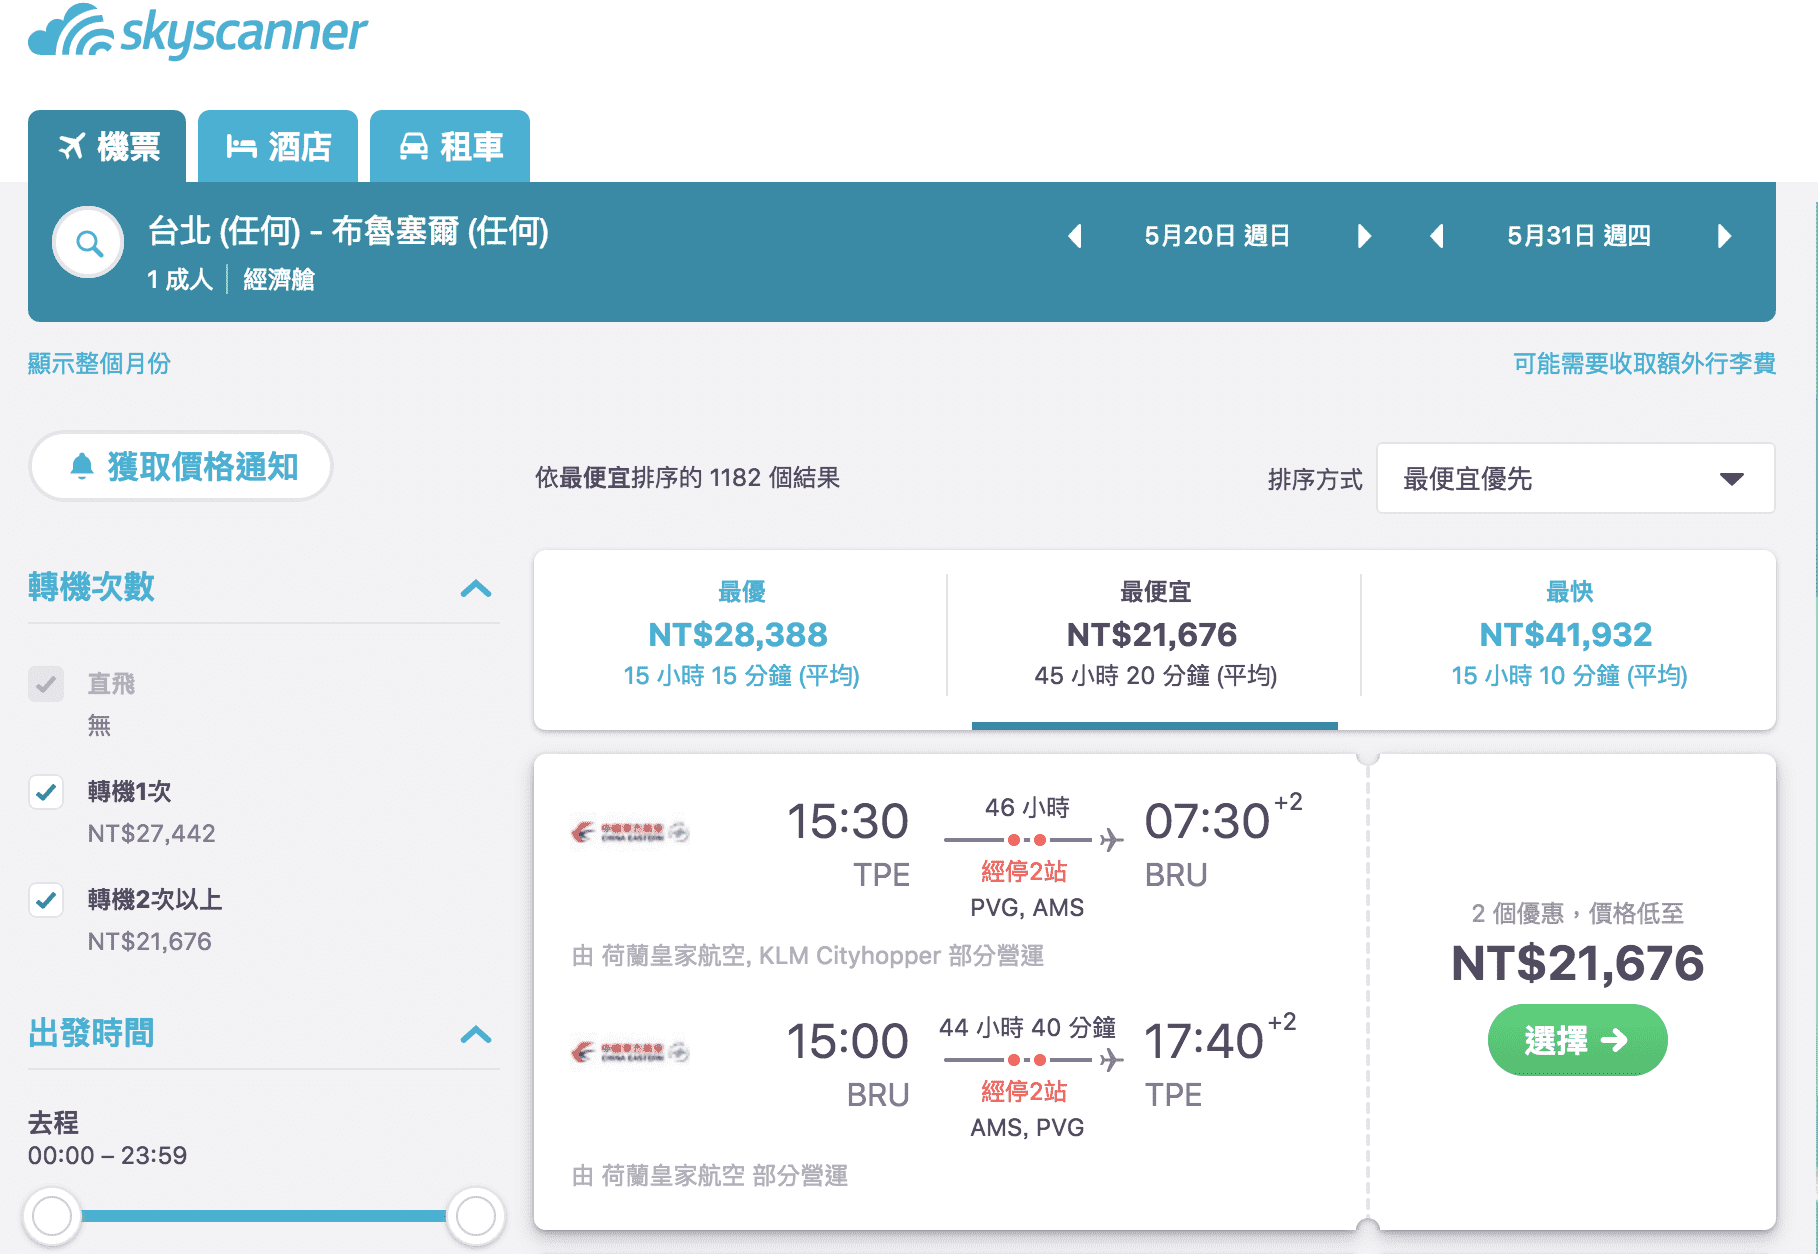Click operator note mentioning KLM Cityhopper
This screenshot has height=1254, width=1818.
tap(808, 955)
